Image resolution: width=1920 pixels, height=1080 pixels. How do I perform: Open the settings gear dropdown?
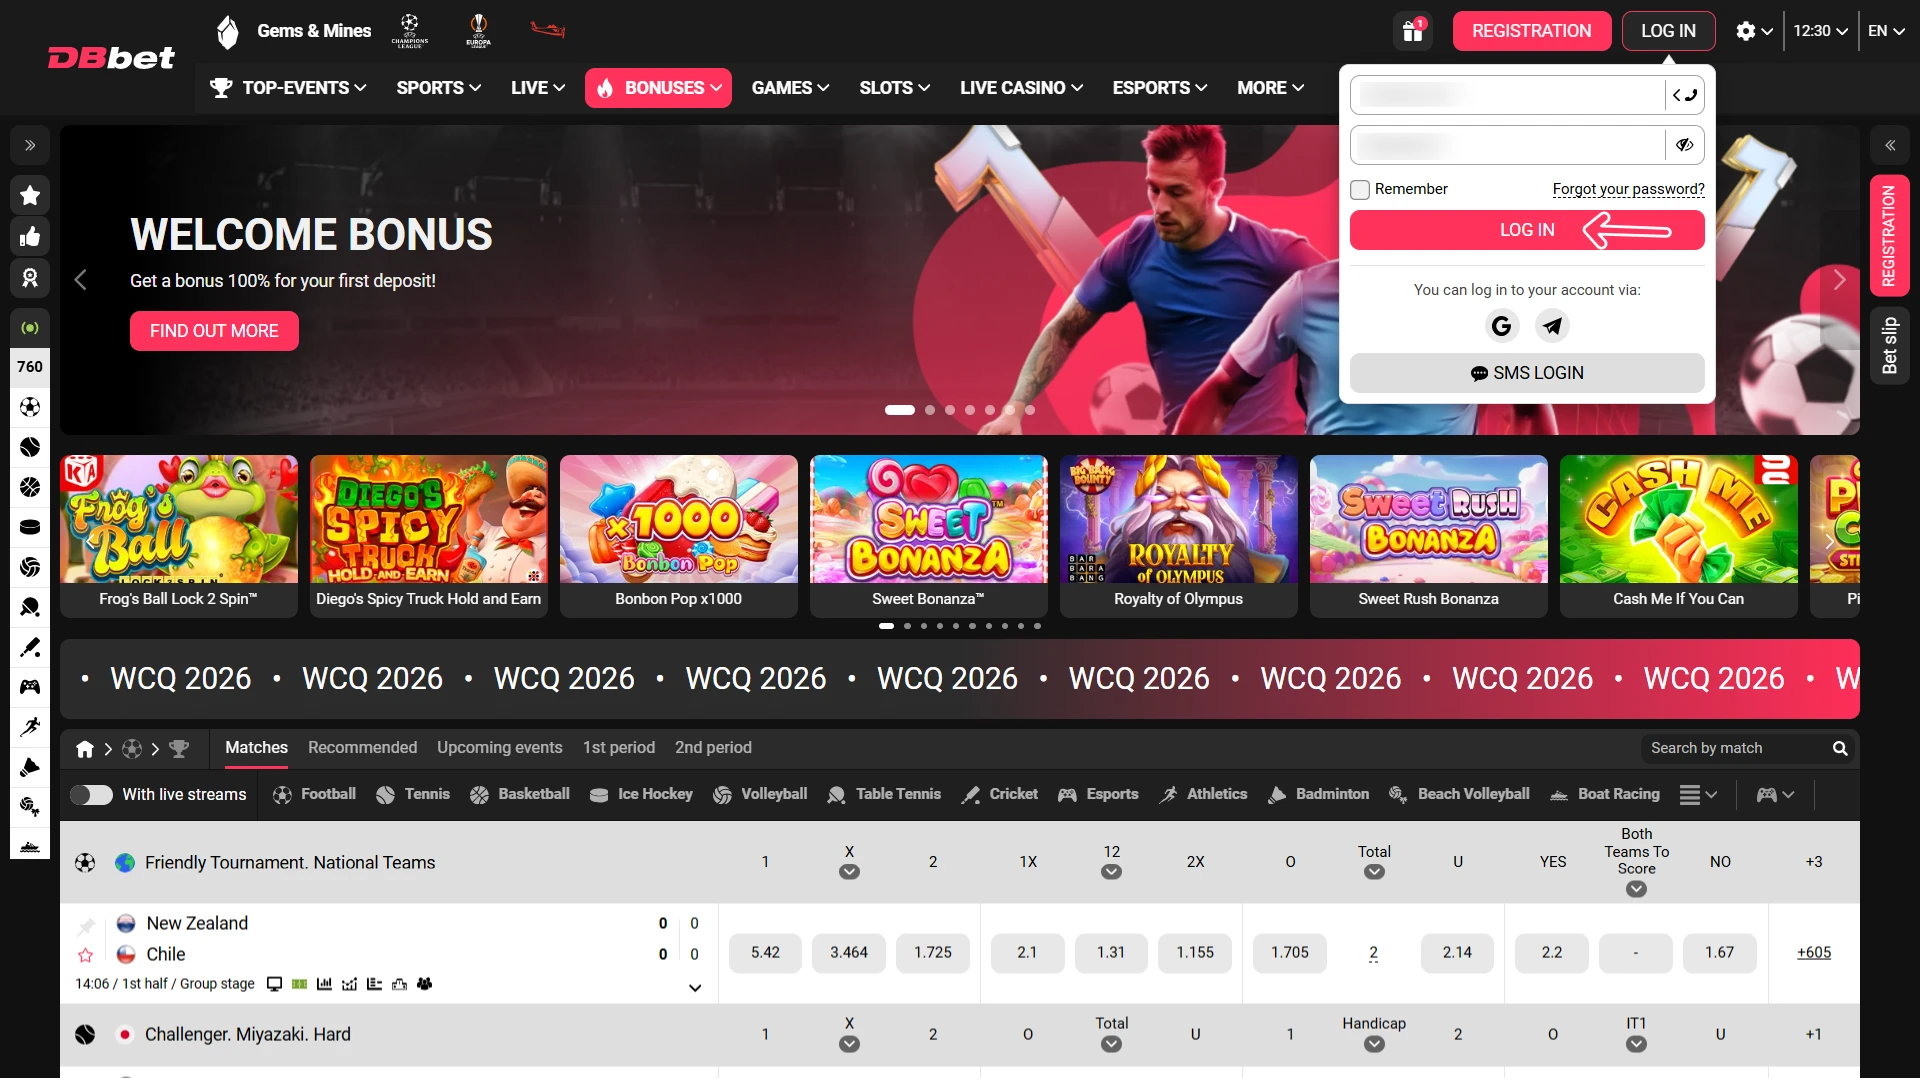(x=1754, y=31)
